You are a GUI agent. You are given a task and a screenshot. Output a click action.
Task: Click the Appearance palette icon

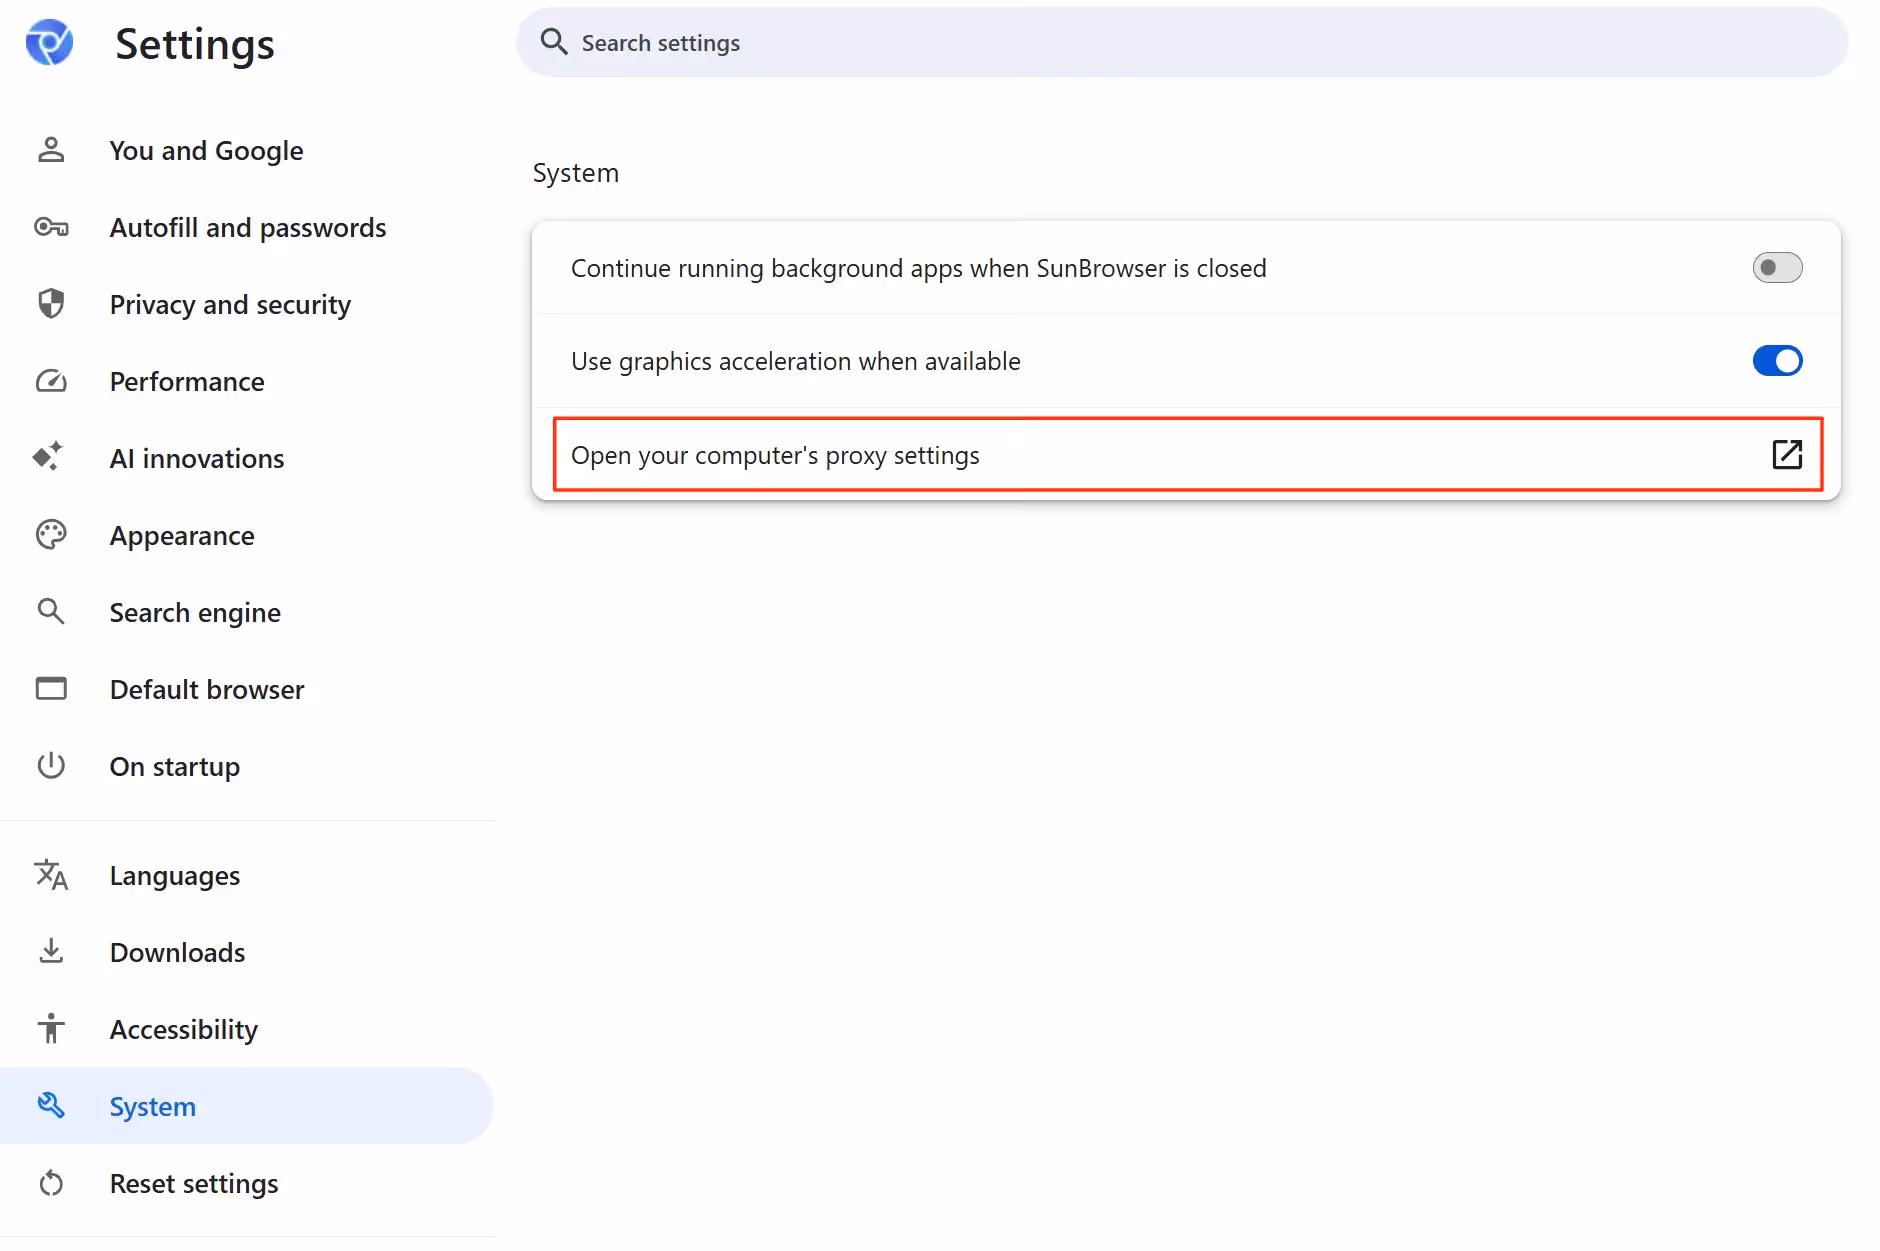click(50, 535)
